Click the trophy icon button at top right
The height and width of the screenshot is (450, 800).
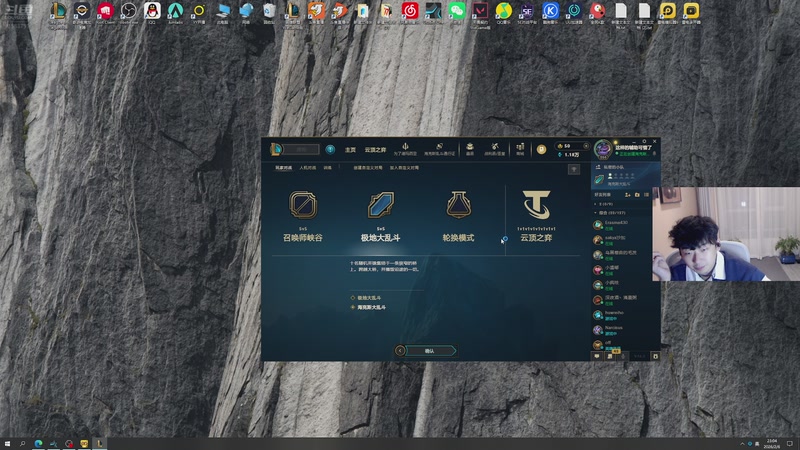(574, 169)
